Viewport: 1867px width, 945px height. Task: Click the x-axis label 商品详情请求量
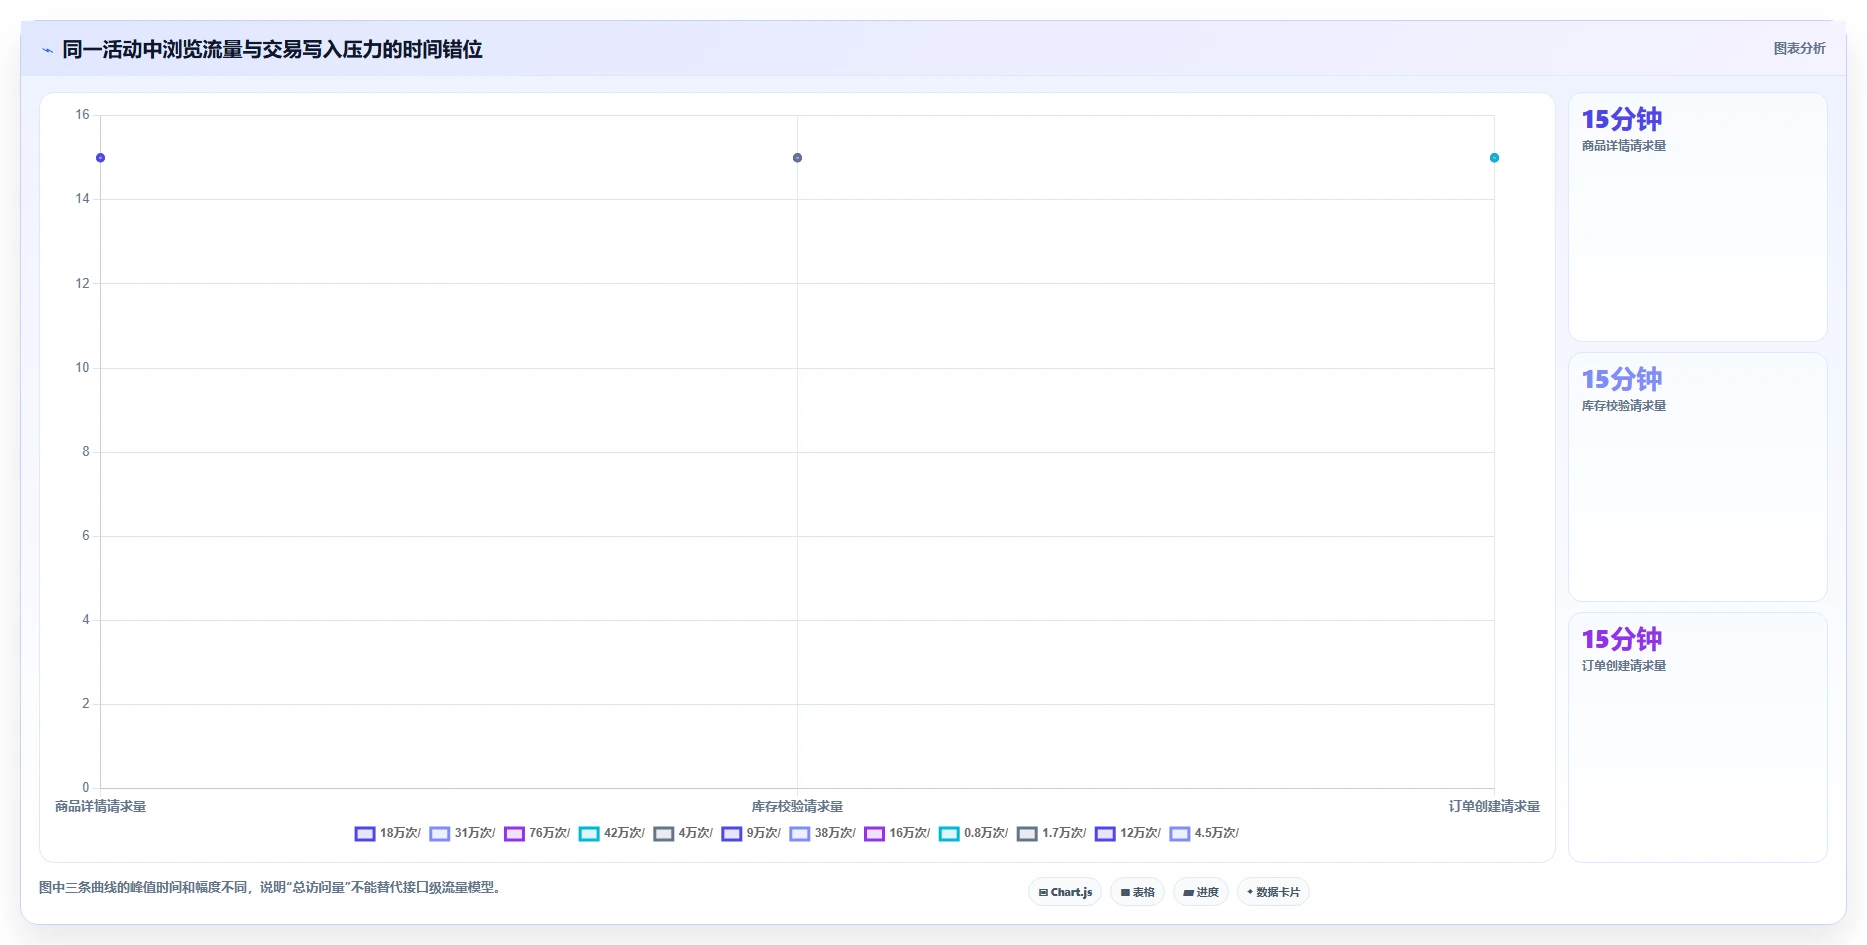coord(100,806)
